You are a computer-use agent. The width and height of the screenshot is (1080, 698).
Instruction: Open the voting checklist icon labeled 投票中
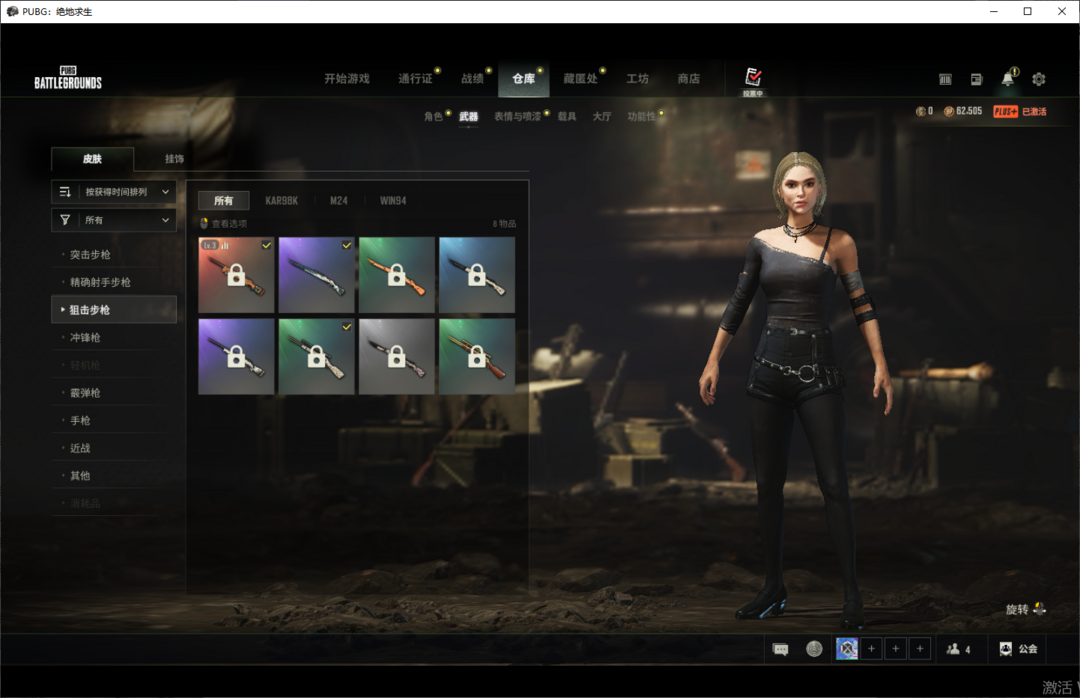753,81
